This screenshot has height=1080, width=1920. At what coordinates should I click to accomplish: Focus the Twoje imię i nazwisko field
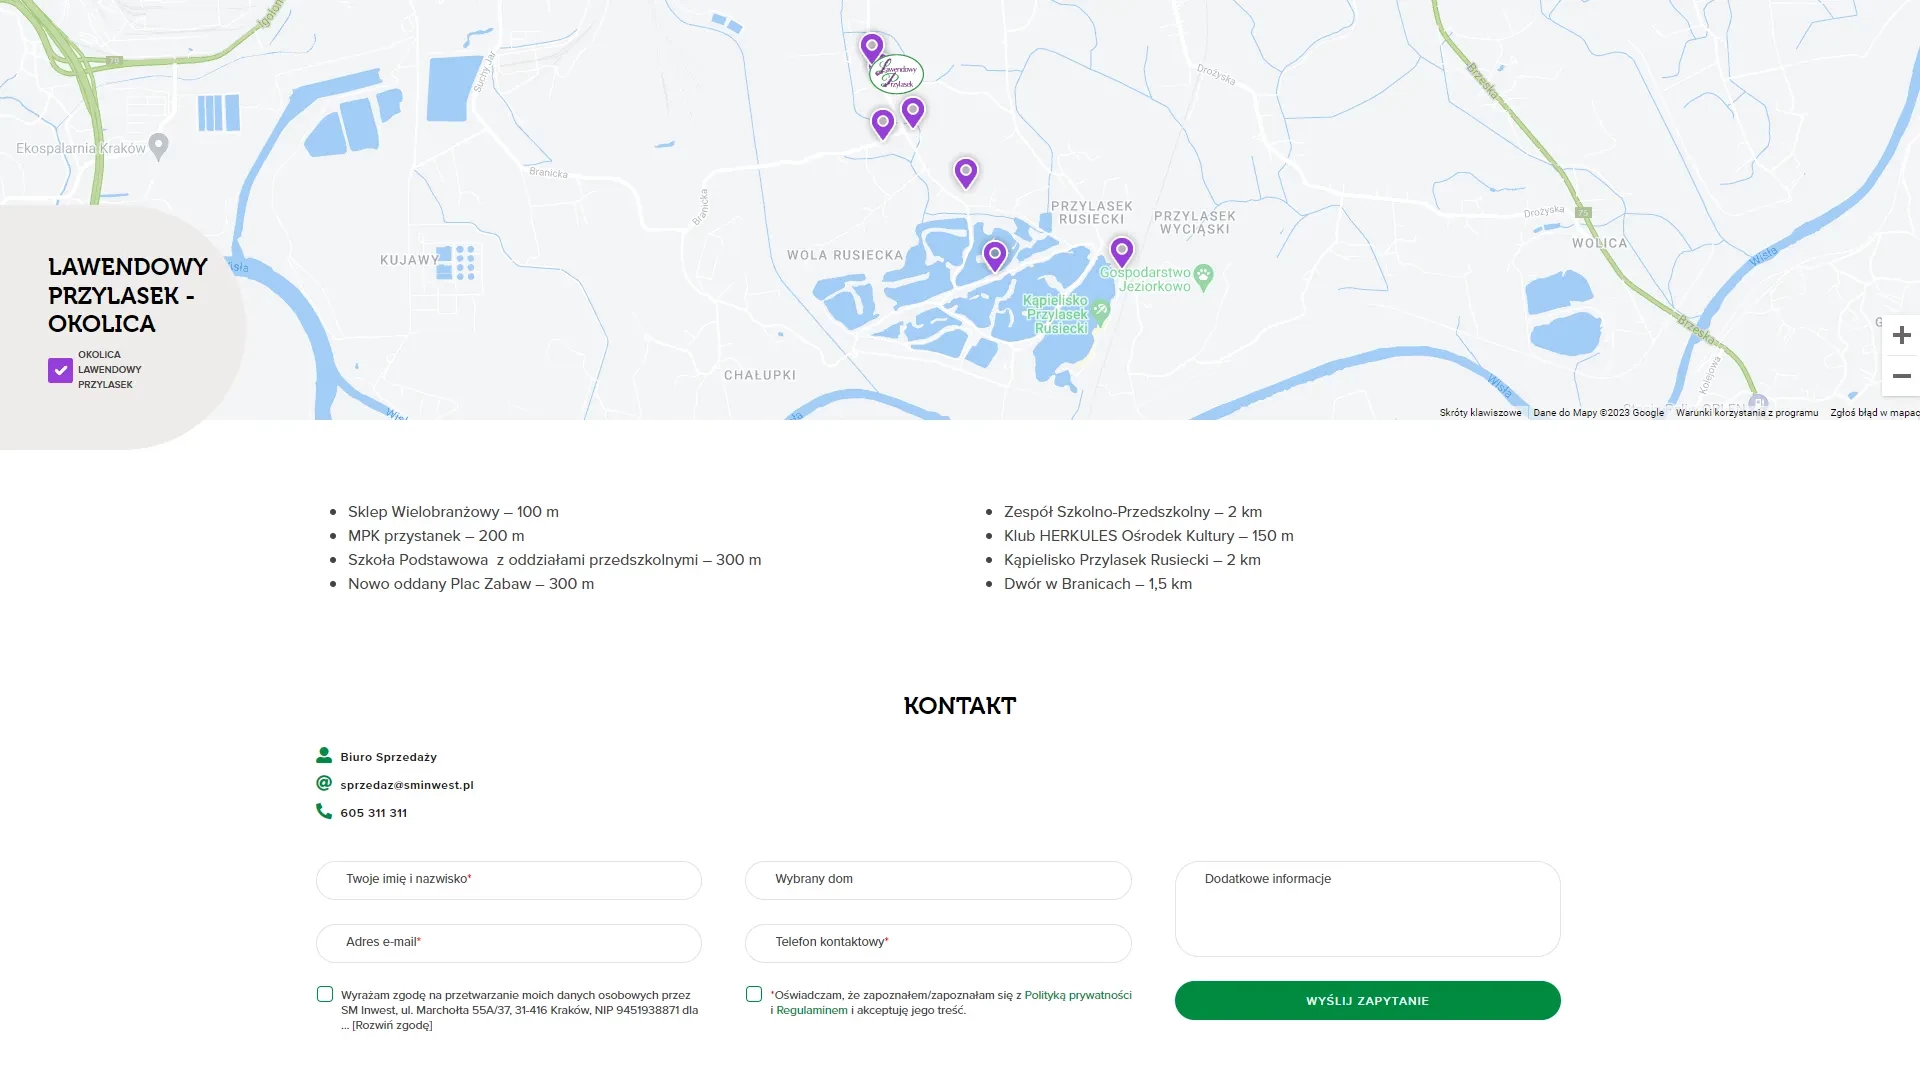509,880
